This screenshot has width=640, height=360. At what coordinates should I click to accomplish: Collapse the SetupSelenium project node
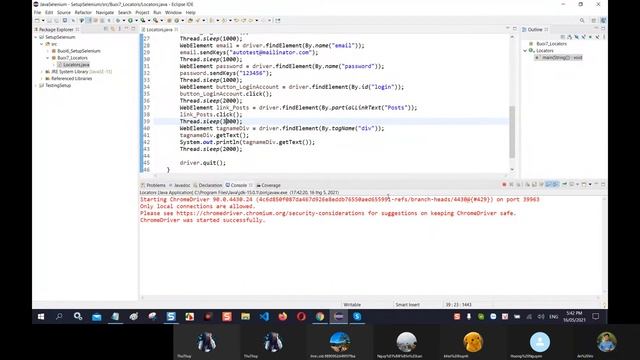click(36, 37)
